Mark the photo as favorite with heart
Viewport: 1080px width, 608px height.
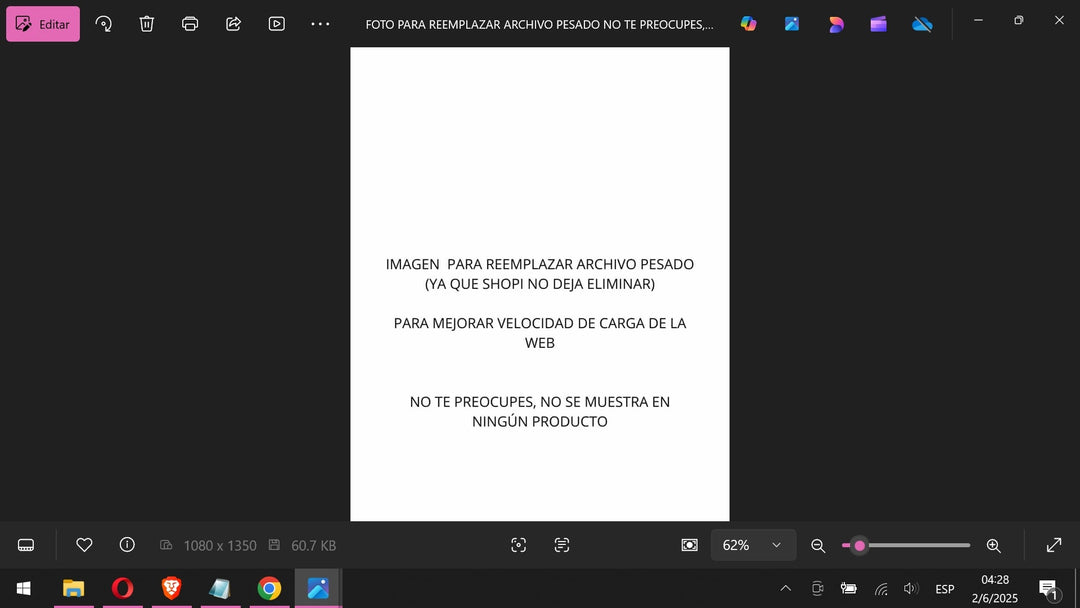pyautogui.click(x=84, y=545)
